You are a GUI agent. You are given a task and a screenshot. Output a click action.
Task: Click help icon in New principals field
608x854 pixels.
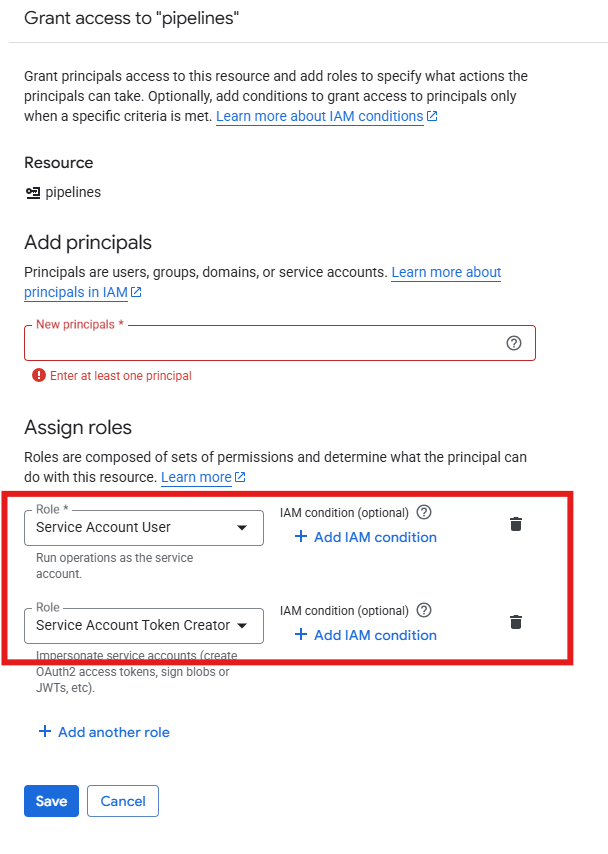click(514, 343)
